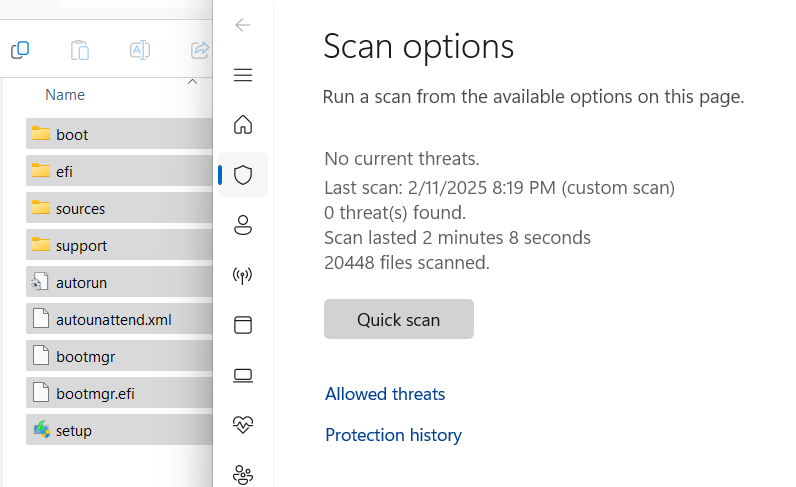The width and height of the screenshot is (796, 487).
Task: Open Device performance & health heart icon
Action: (243, 425)
